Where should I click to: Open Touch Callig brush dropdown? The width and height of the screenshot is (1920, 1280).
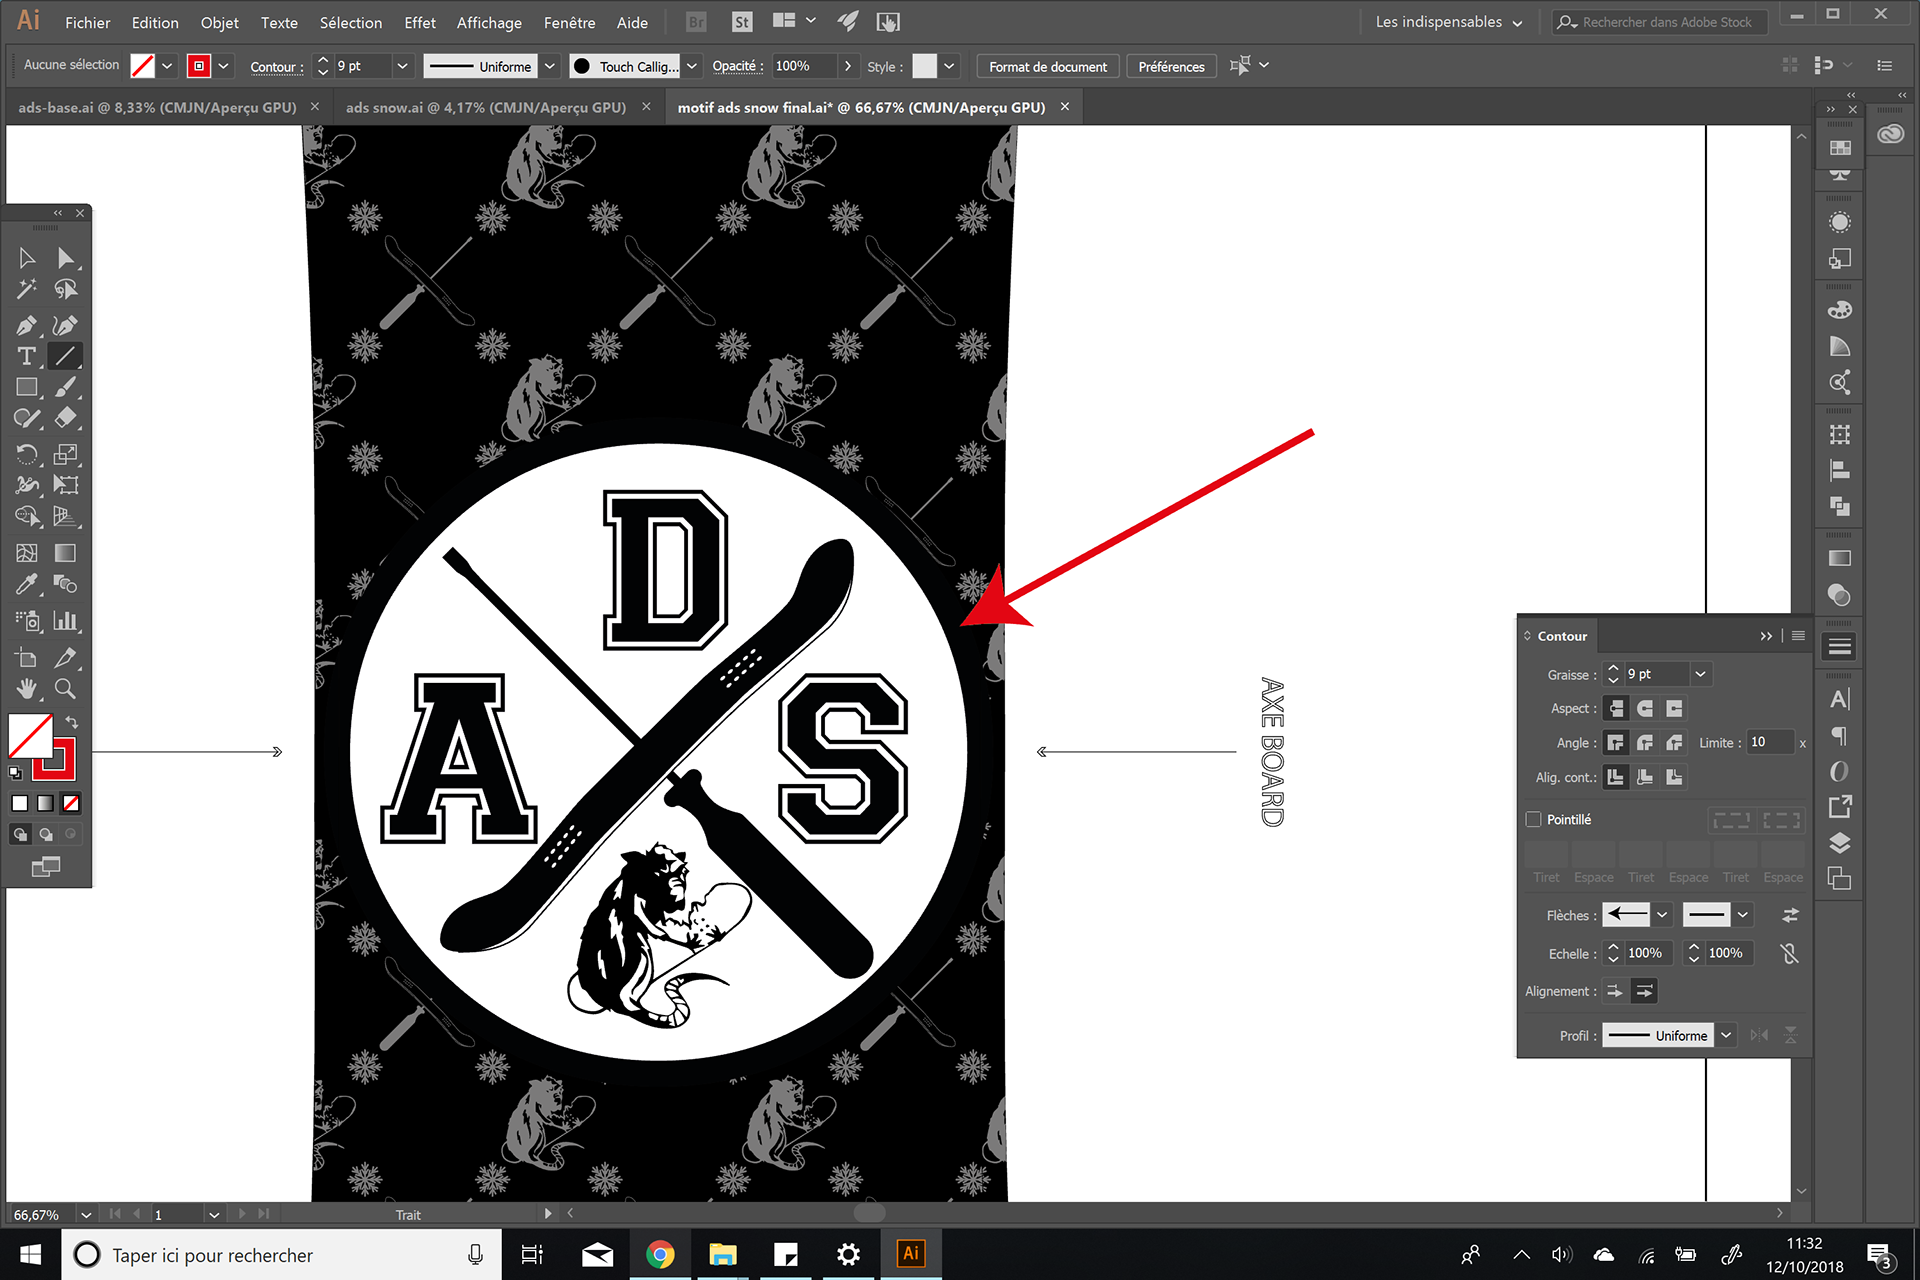click(692, 66)
